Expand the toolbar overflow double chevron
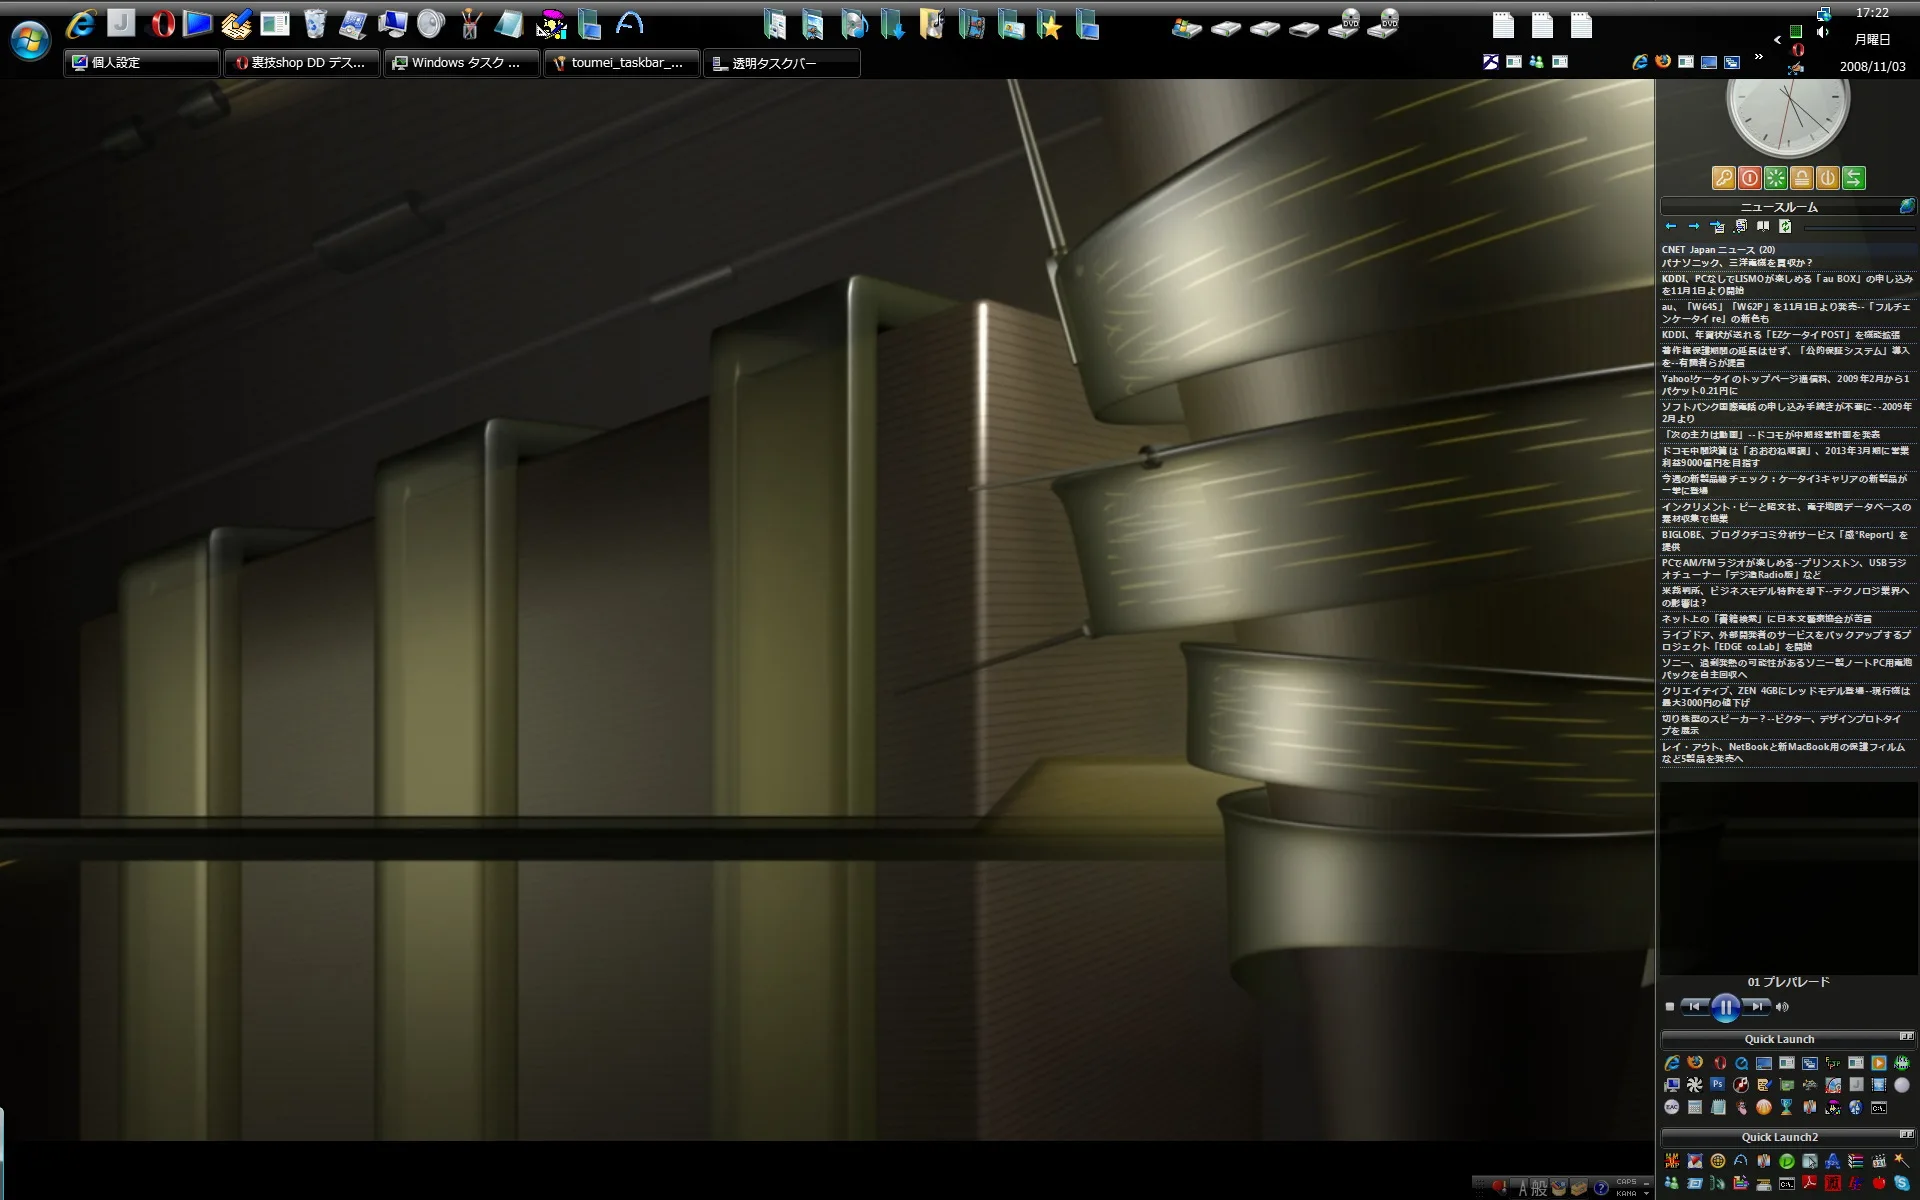The image size is (1920, 1200). tap(1758, 56)
